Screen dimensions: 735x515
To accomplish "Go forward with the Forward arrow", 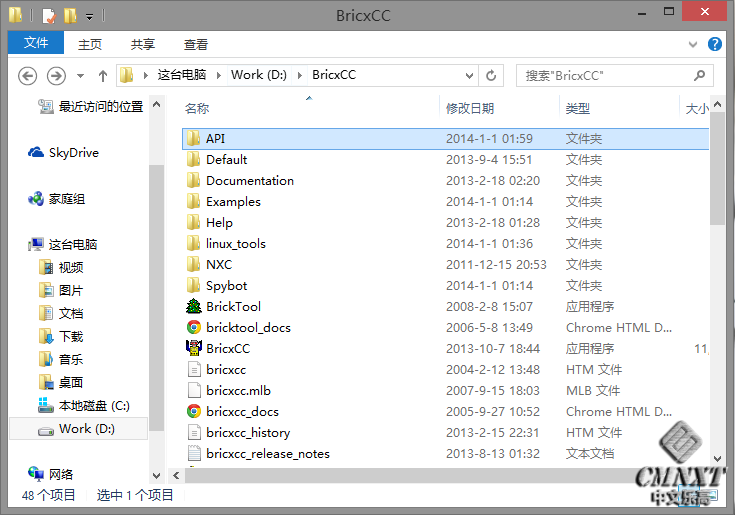I will (56, 75).
